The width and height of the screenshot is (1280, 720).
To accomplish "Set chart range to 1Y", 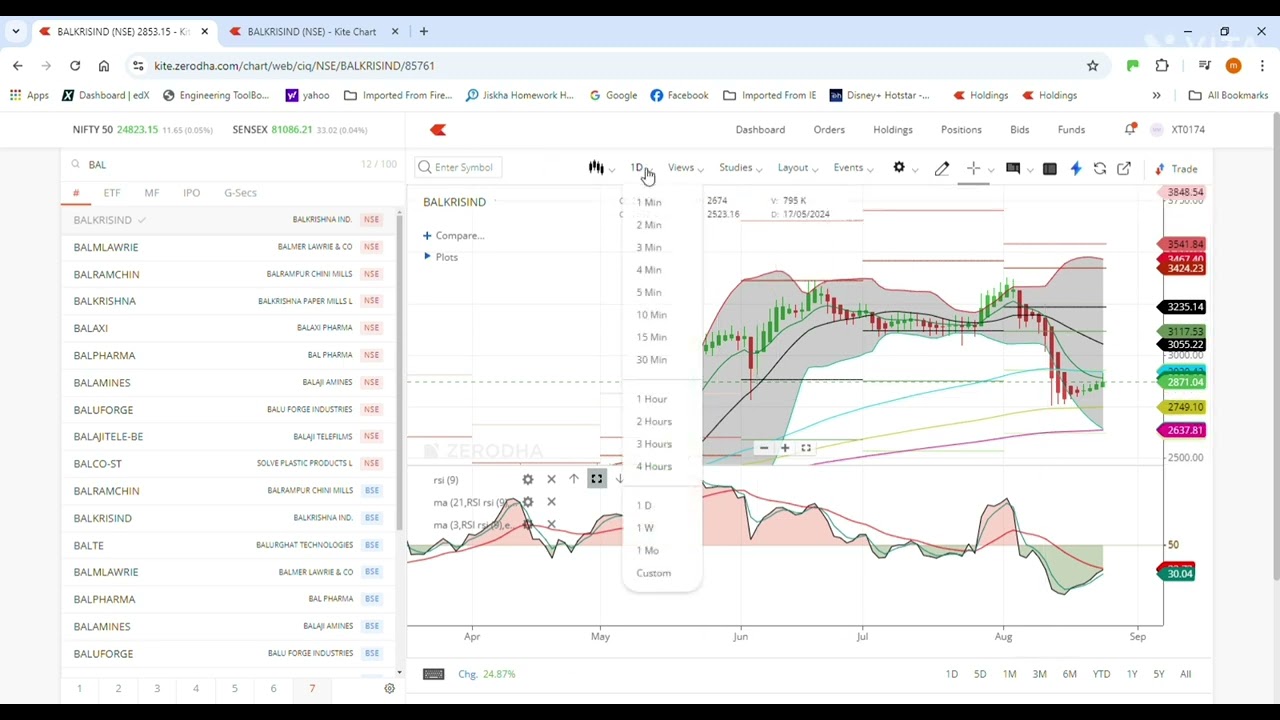I will click(1132, 674).
